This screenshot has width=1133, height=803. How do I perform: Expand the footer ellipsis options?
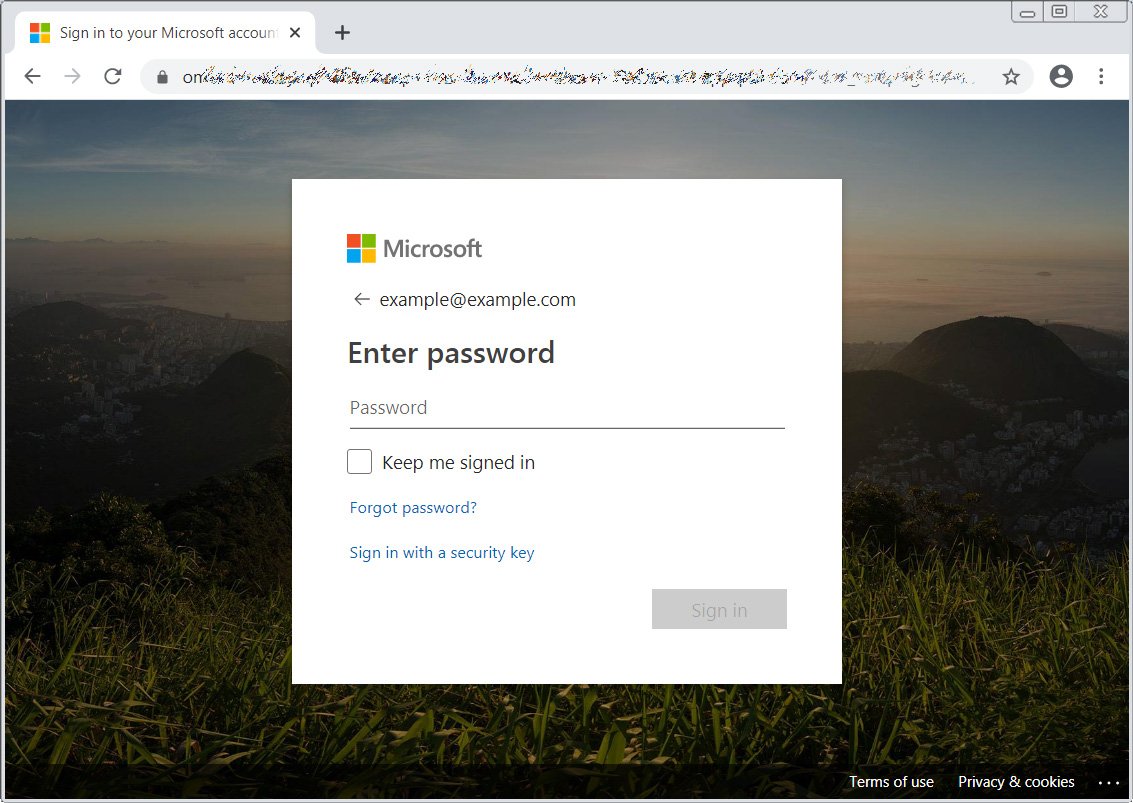pos(1109,782)
